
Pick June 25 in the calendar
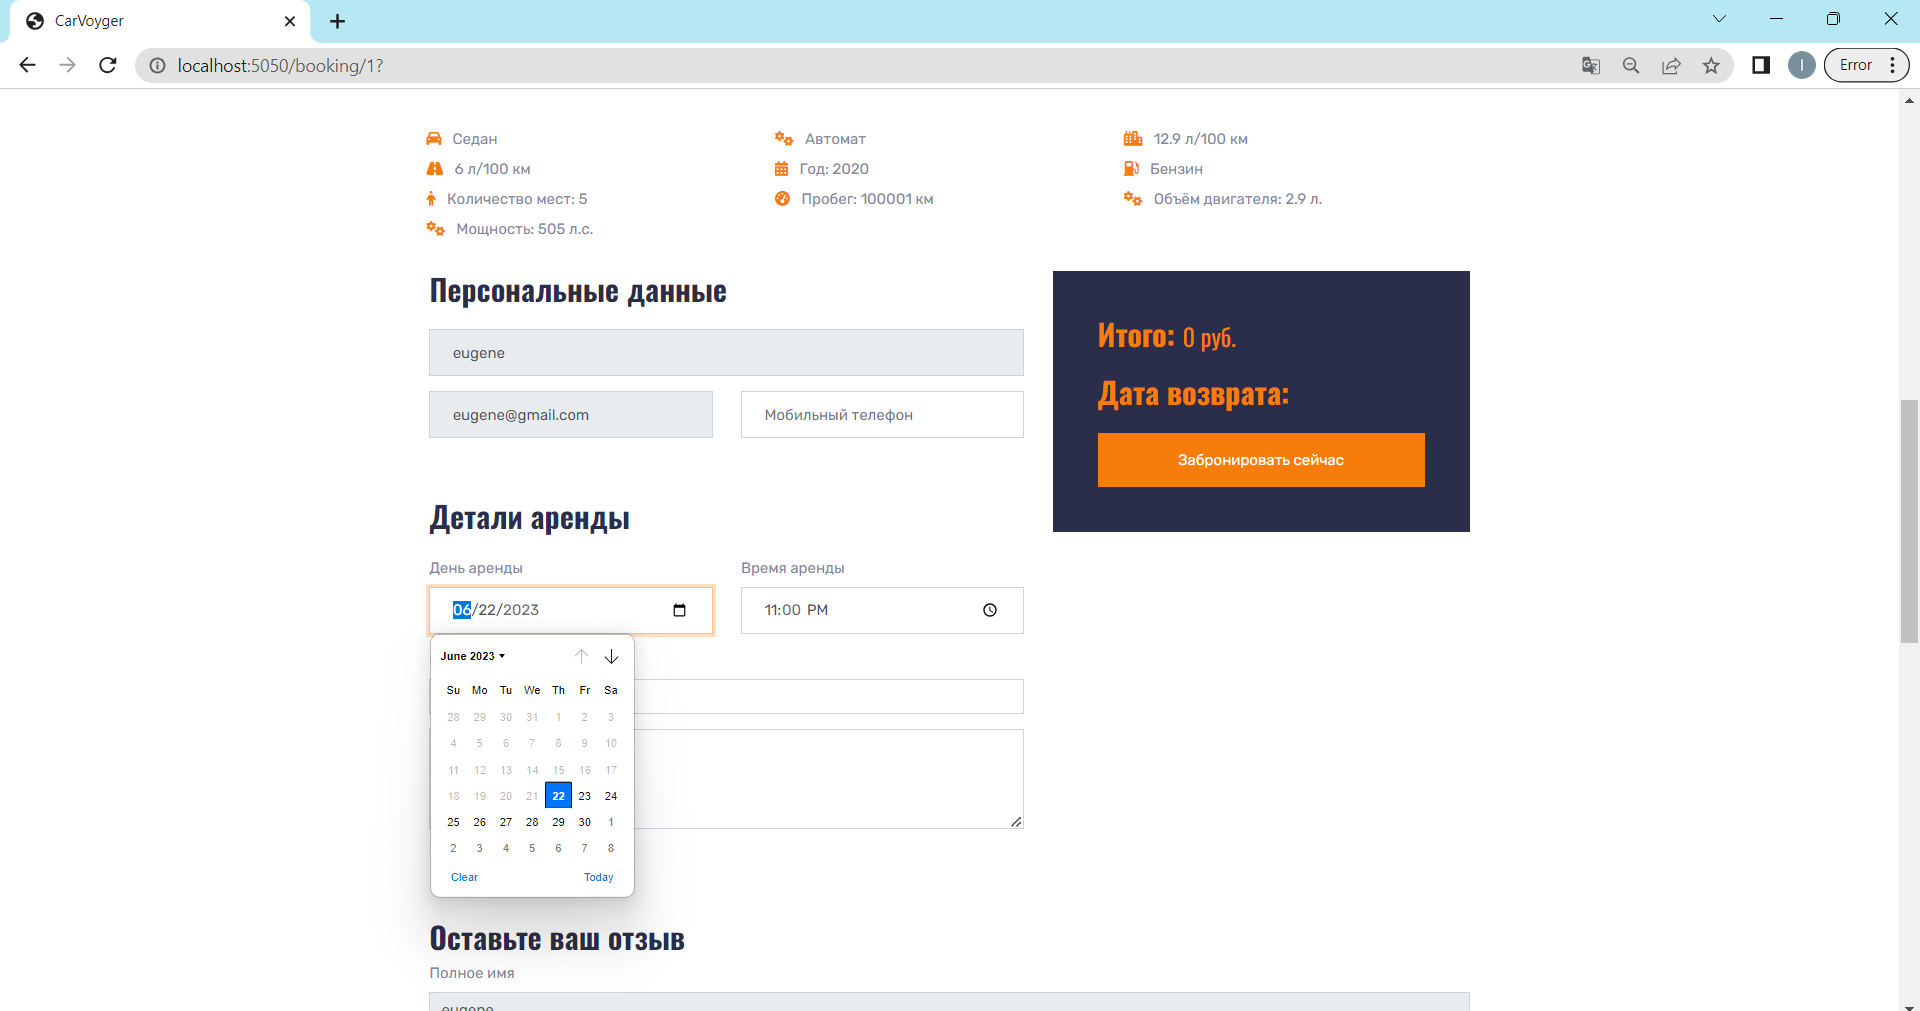453,822
